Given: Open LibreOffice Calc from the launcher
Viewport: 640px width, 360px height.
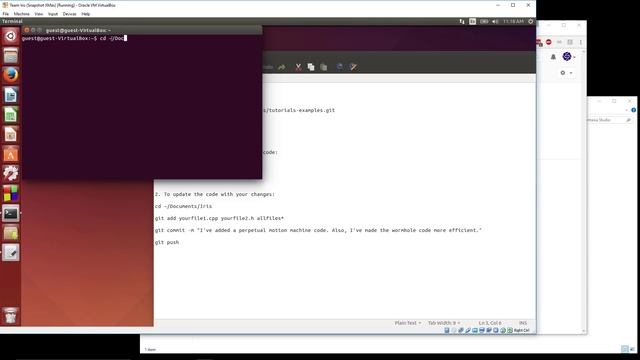Looking at the screenshot, I should coord(11,115).
